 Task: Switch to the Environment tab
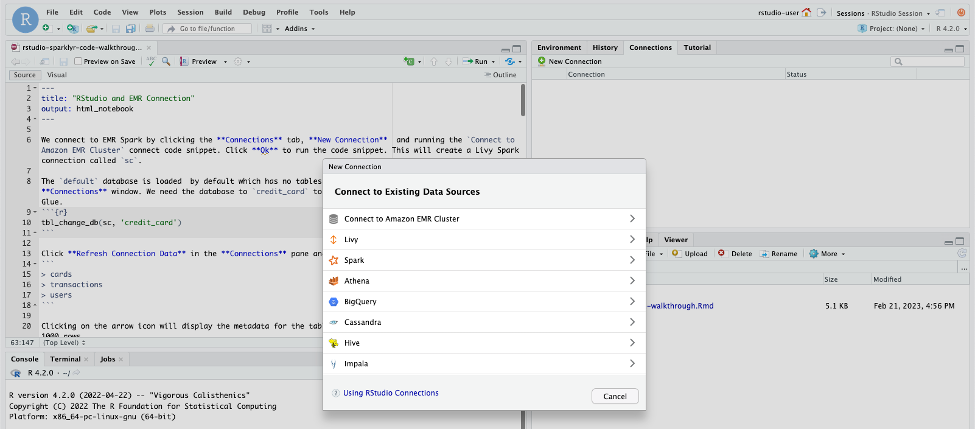[559, 47]
